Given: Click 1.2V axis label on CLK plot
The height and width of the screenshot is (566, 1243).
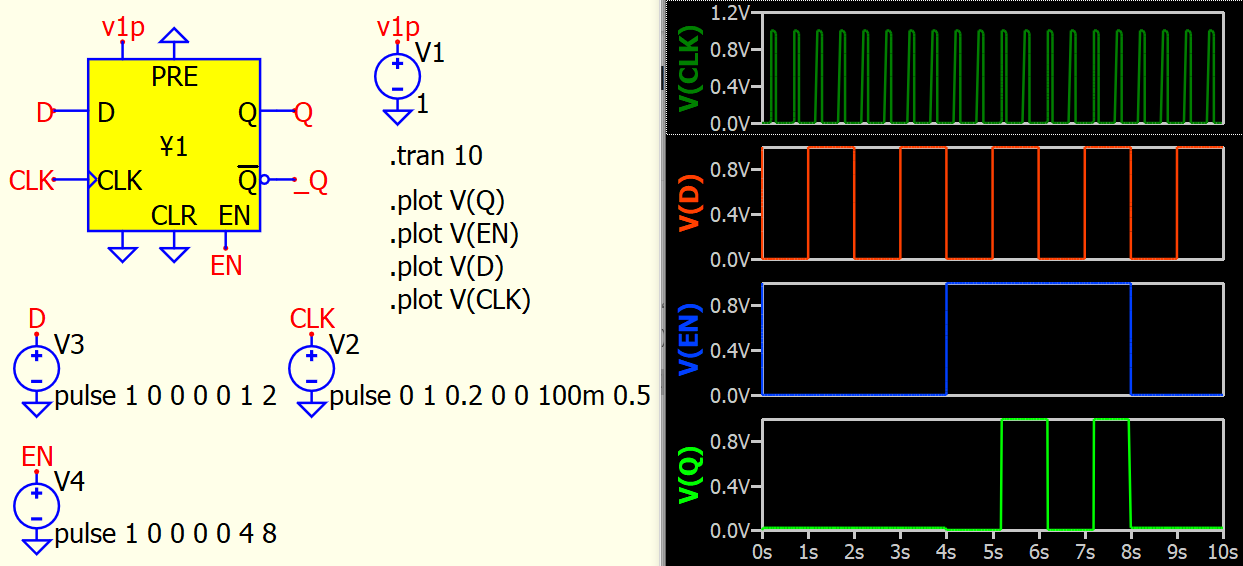Looking at the screenshot, I should (x=730, y=12).
